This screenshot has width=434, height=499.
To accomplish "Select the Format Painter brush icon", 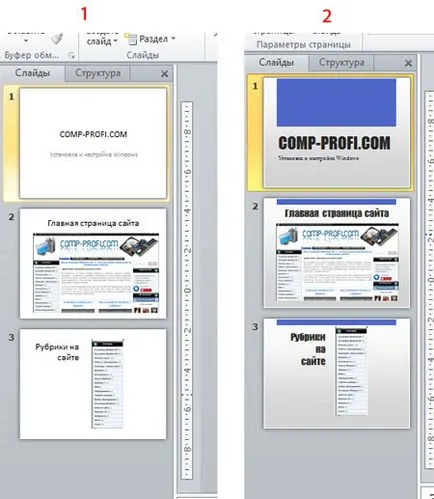I will coord(57,39).
